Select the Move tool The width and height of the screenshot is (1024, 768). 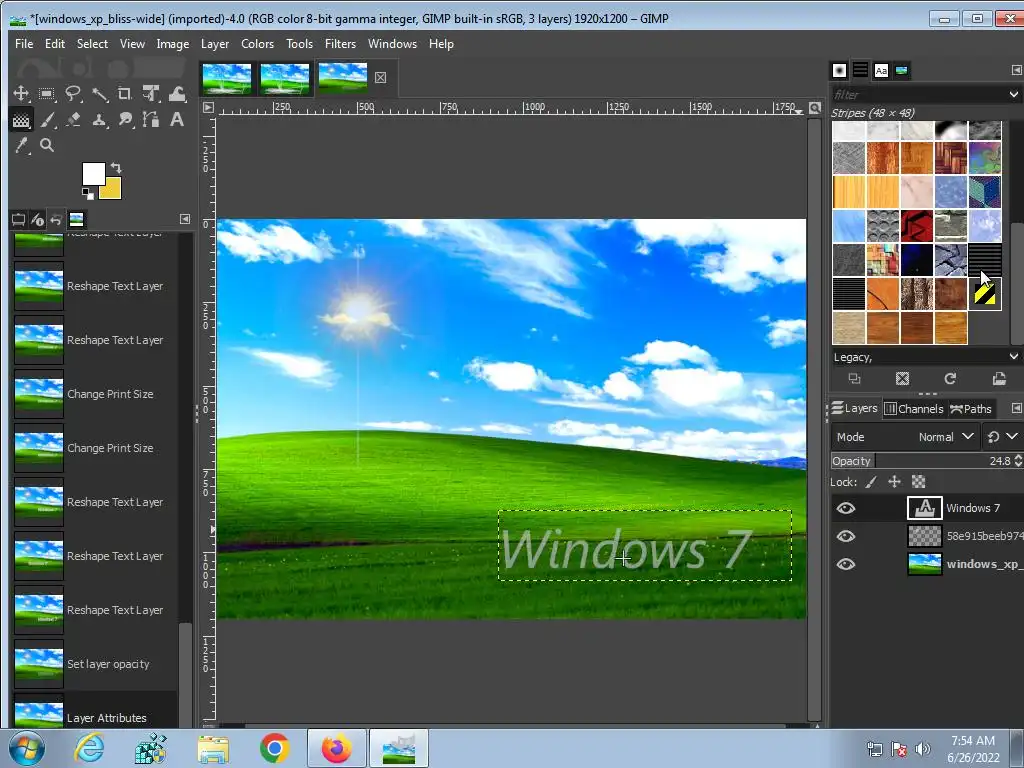click(x=21, y=93)
